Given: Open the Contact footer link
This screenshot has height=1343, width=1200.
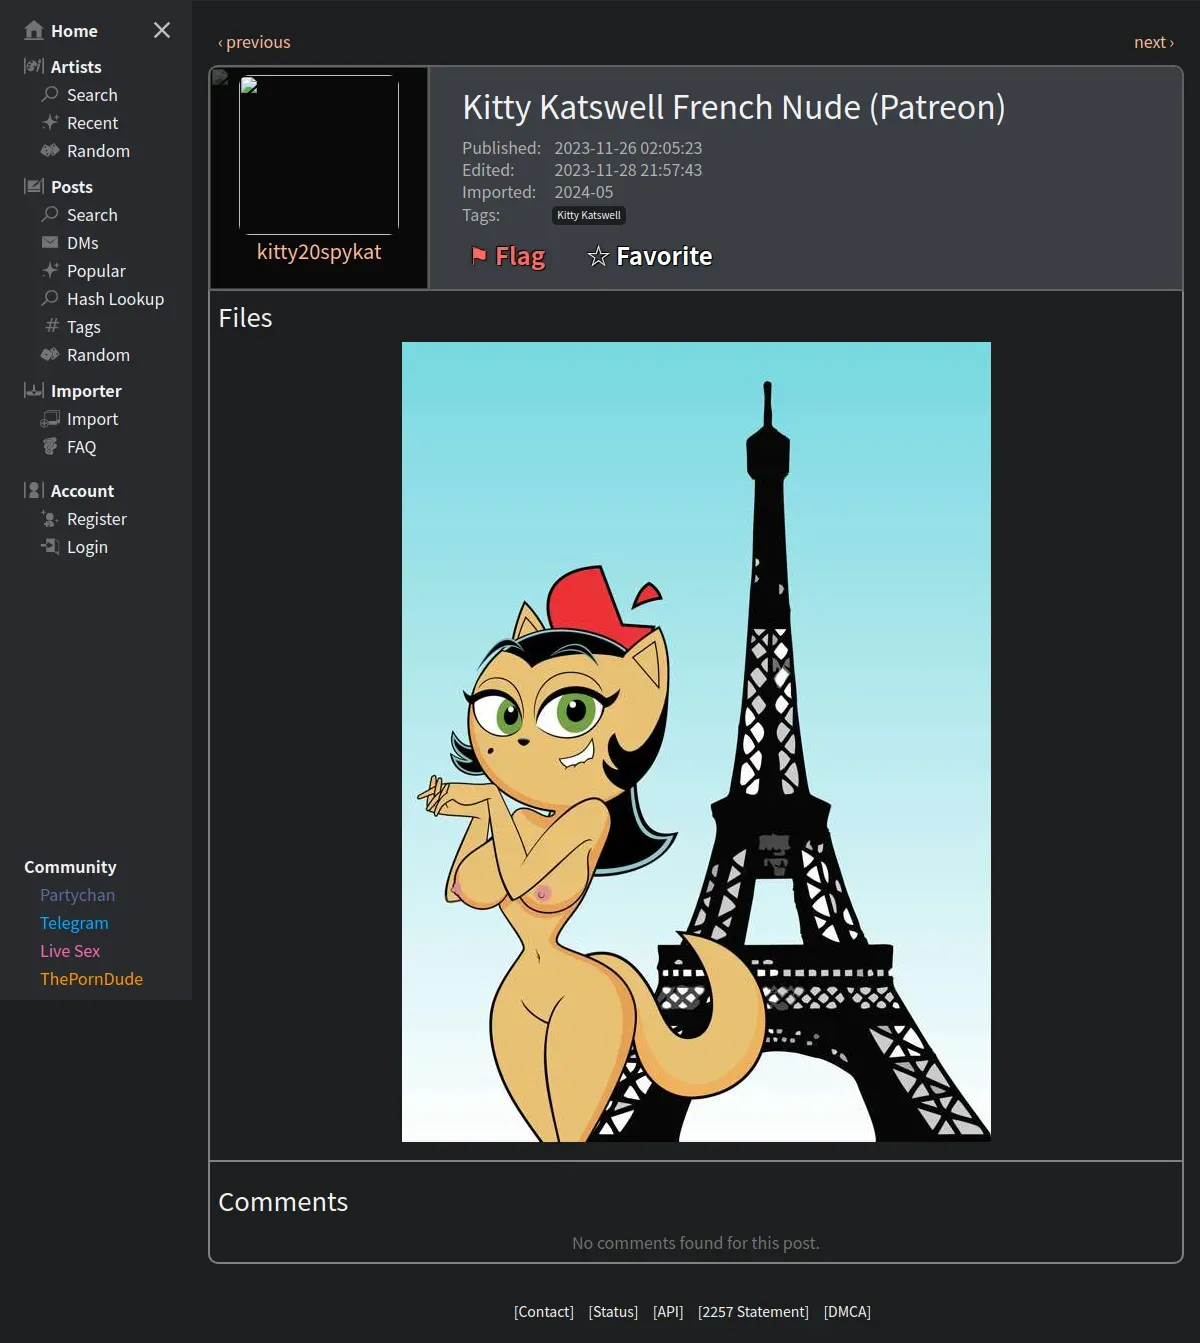Looking at the screenshot, I should coord(544,1312).
